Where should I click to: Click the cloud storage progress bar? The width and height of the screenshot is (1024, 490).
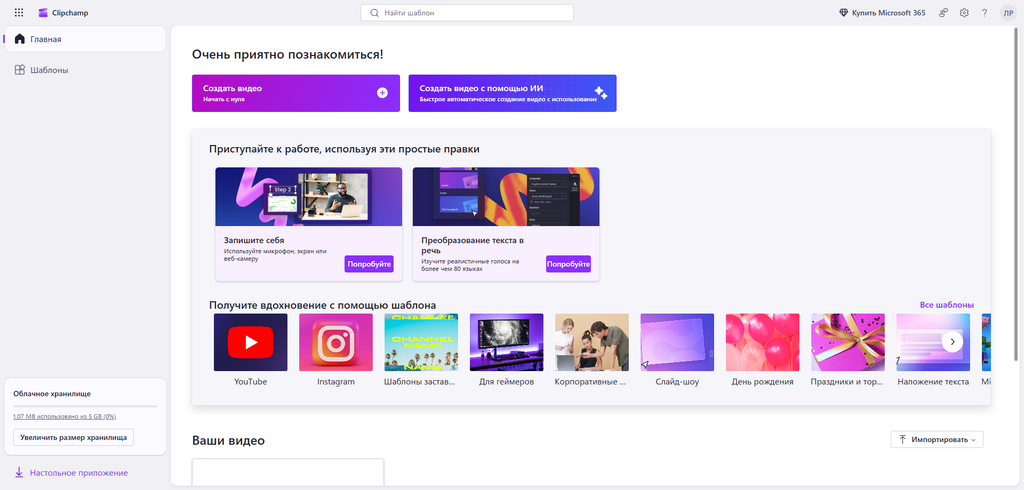(x=85, y=406)
